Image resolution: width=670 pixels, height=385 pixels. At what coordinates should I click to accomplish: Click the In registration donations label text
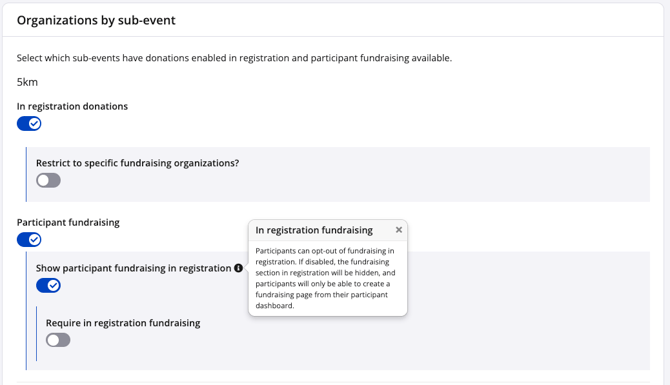(x=72, y=106)
